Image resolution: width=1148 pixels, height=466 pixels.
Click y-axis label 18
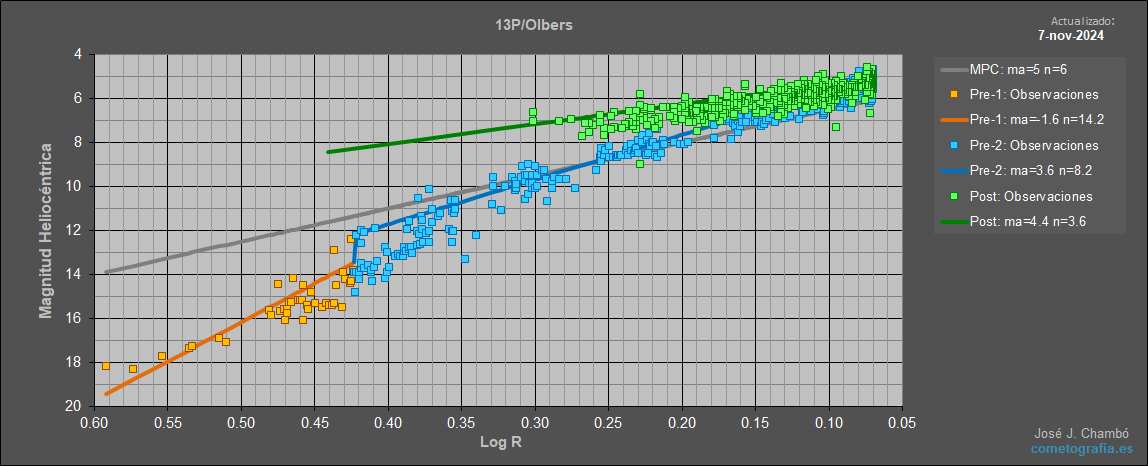(x=75, y=362)
